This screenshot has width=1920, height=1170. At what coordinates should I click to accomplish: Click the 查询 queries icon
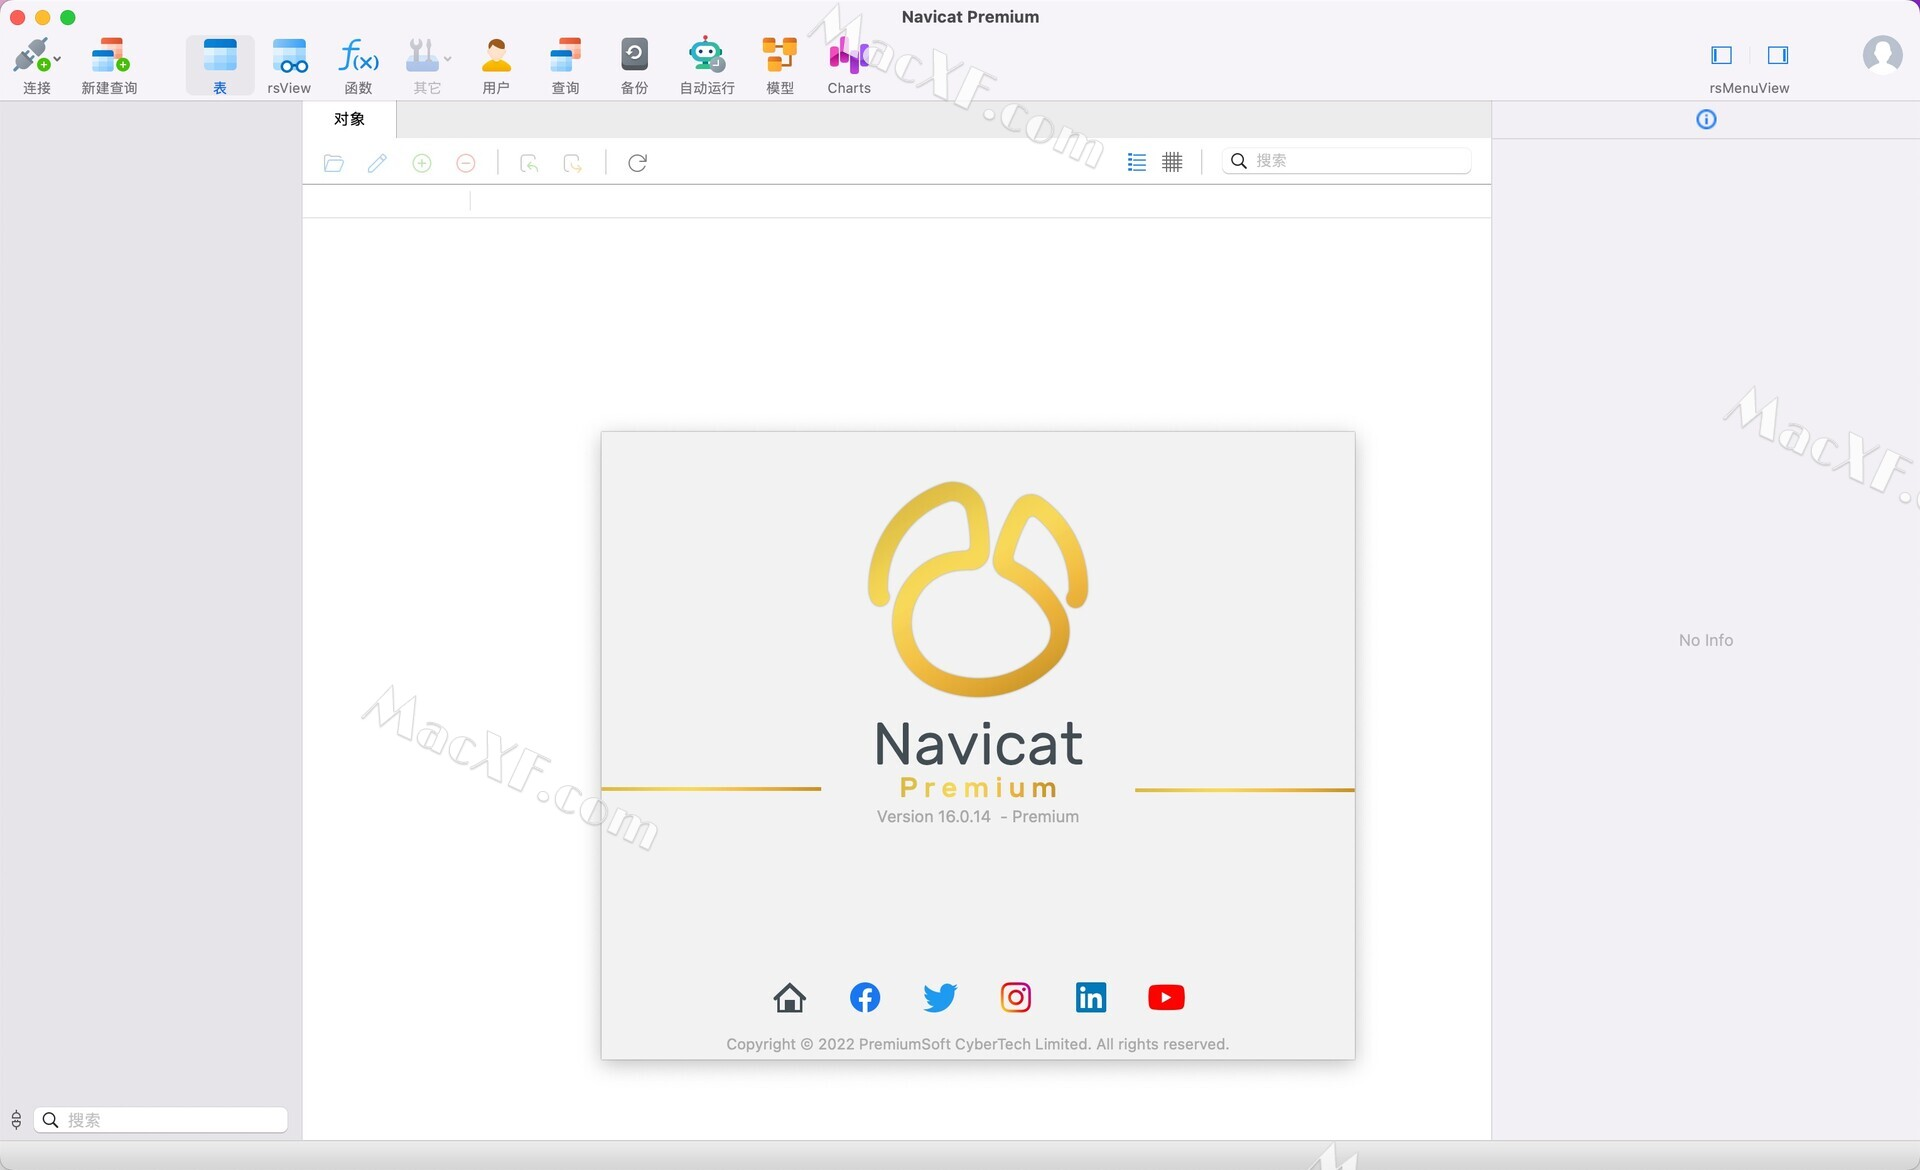tap(565, 55)
